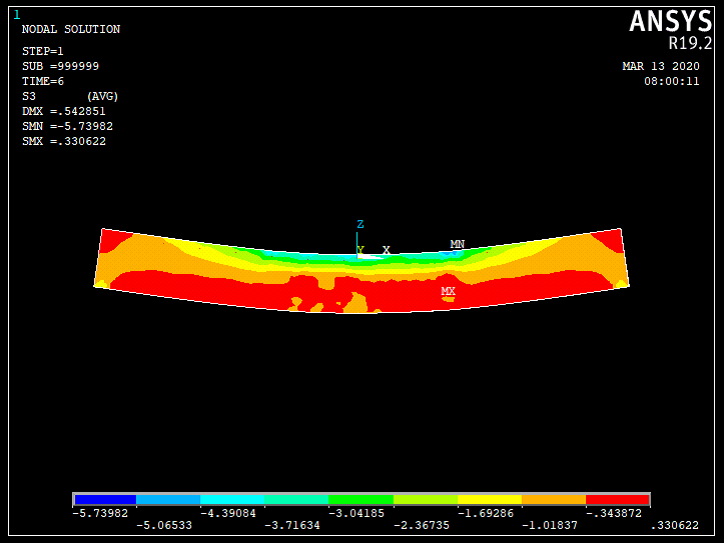Pick the cyan legend color band
The height and width of the screenshot is (543, 724).
click(x=233, y=499)
